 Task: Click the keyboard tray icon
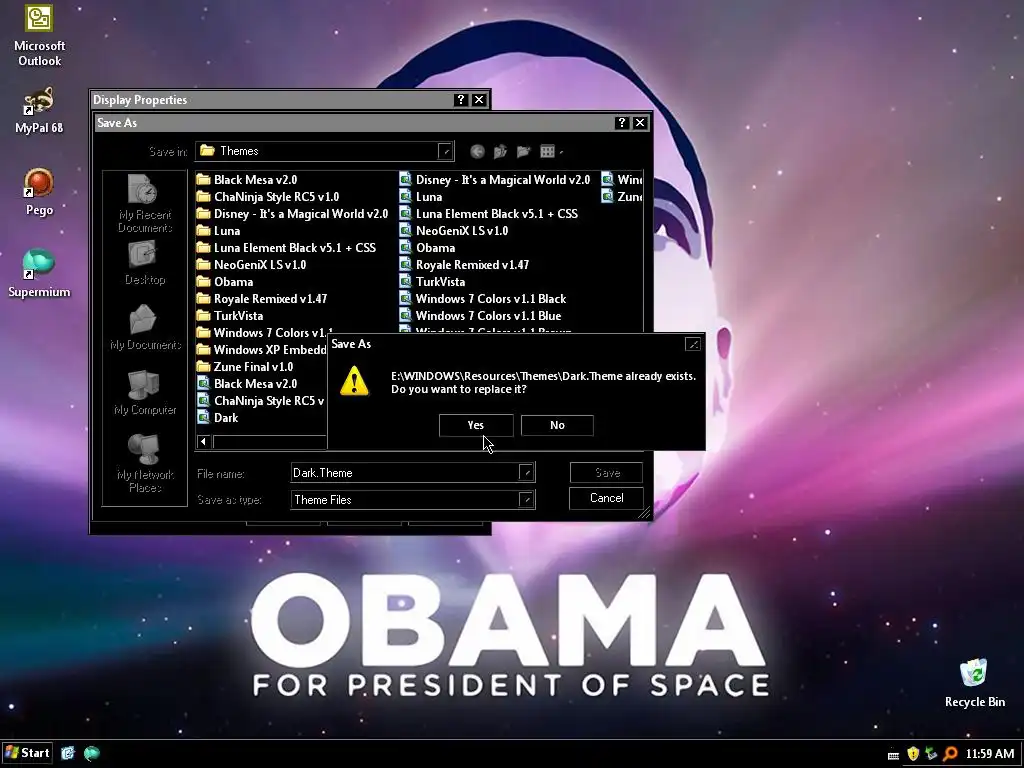(x=893, y=755)
